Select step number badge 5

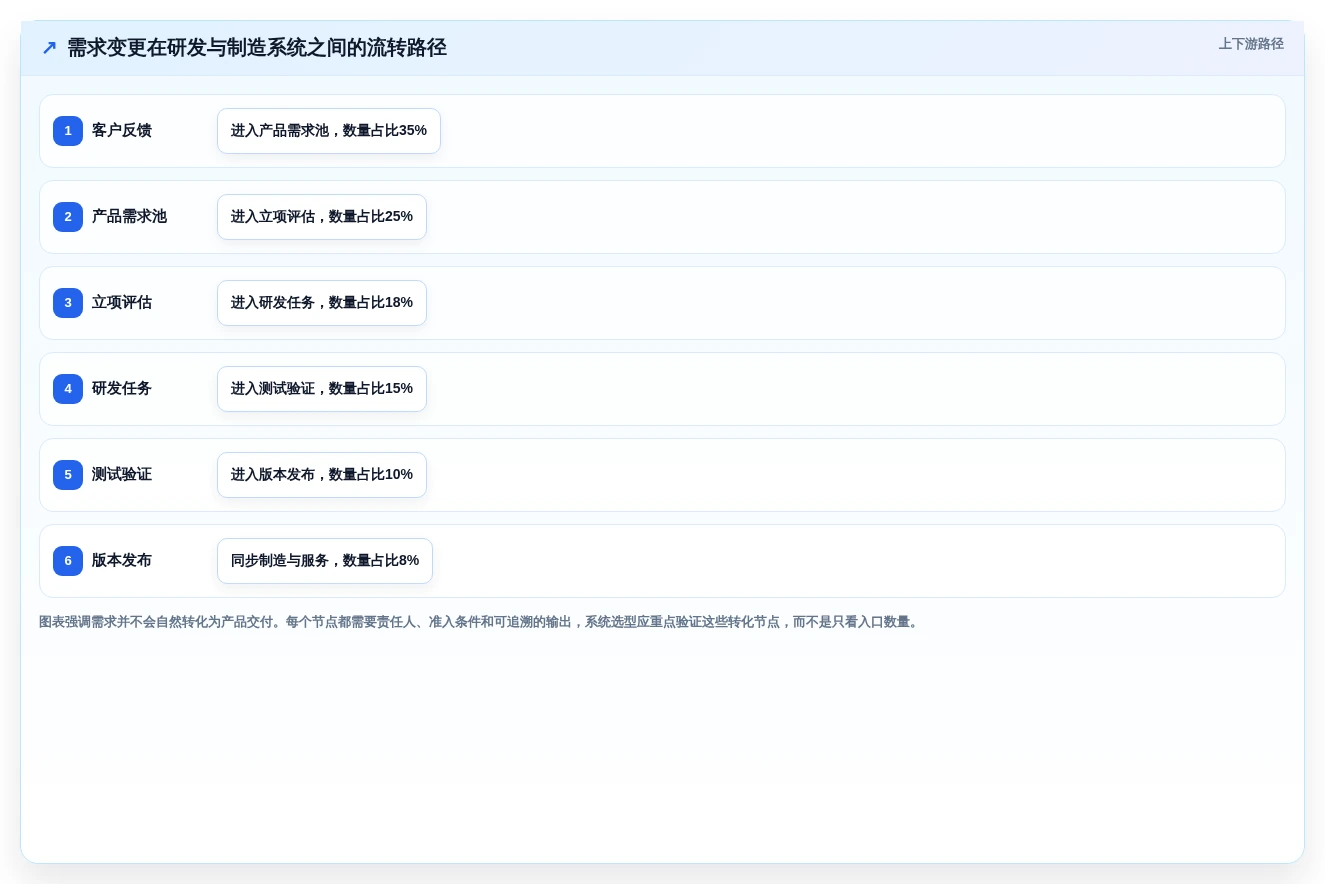point(68,475)
